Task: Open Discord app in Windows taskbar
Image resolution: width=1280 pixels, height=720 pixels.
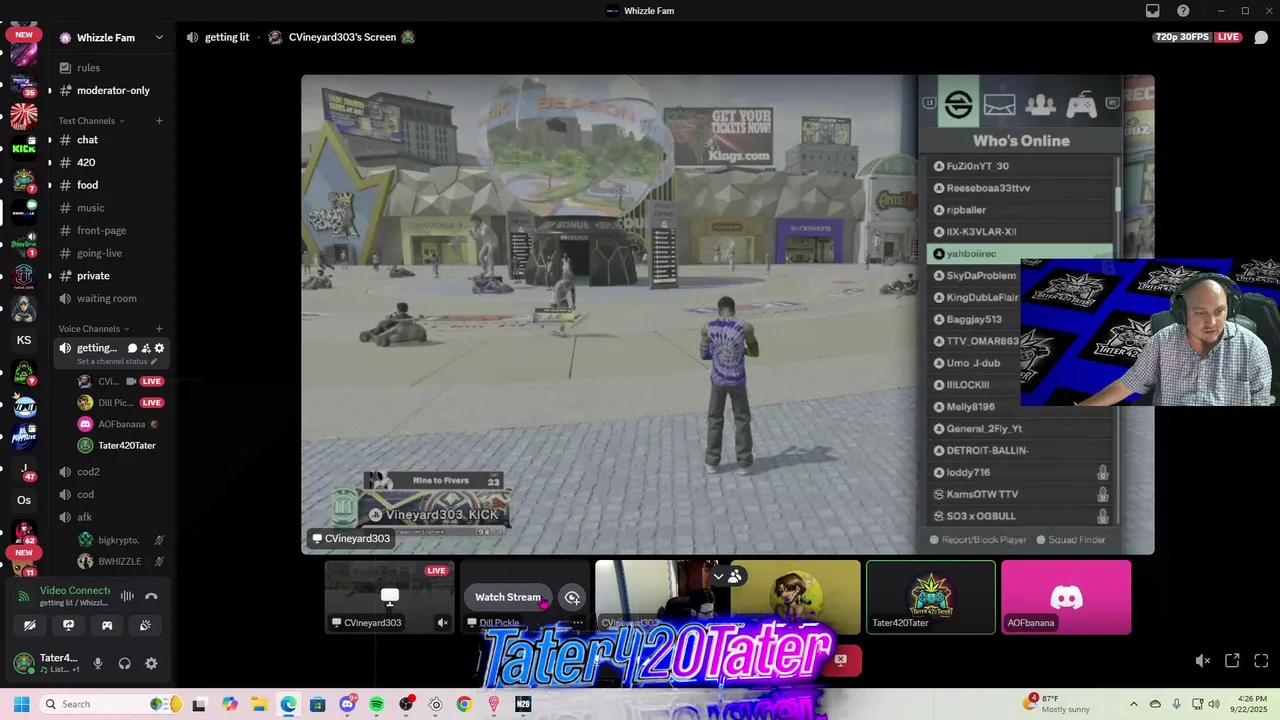Action: (x=347, y=704)
